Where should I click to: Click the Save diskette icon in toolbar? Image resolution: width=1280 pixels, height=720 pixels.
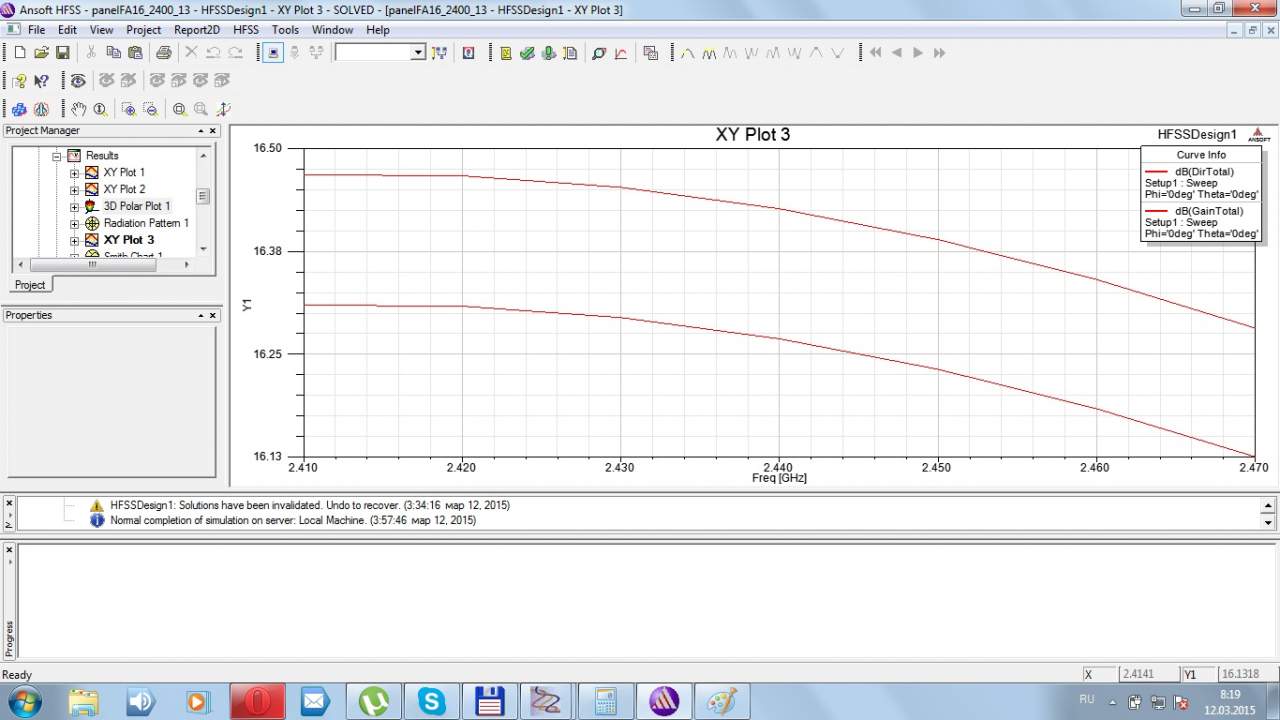pyautogui.click(x=62, y=53)
